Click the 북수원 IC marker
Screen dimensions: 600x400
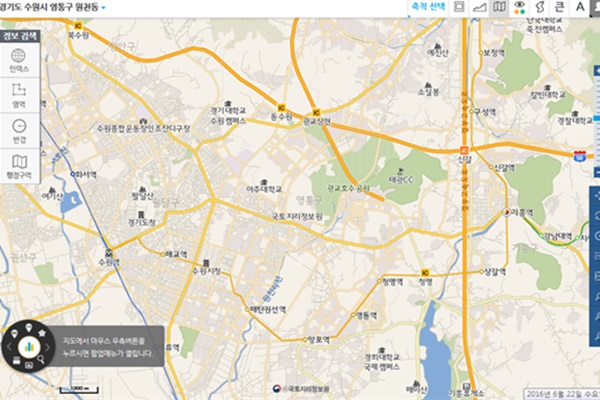(x=78, y=26)
